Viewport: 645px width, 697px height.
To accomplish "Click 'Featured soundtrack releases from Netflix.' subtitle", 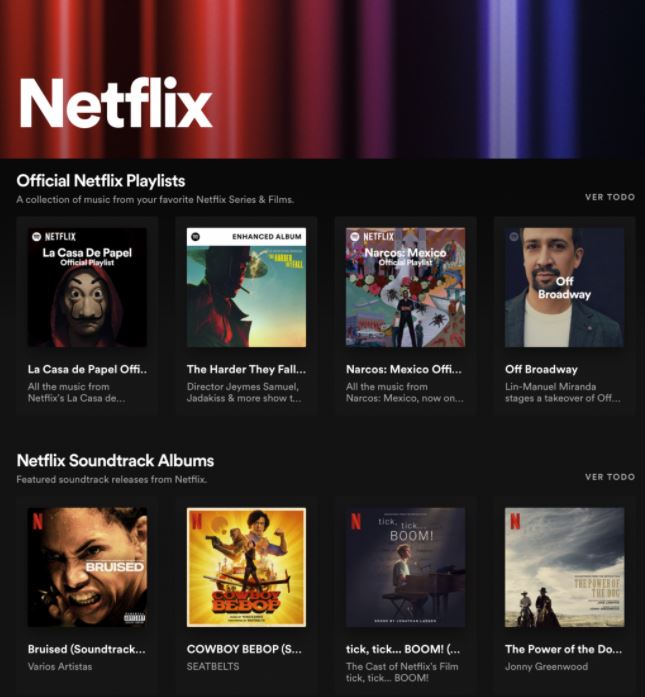I will [x=112, y=480].
